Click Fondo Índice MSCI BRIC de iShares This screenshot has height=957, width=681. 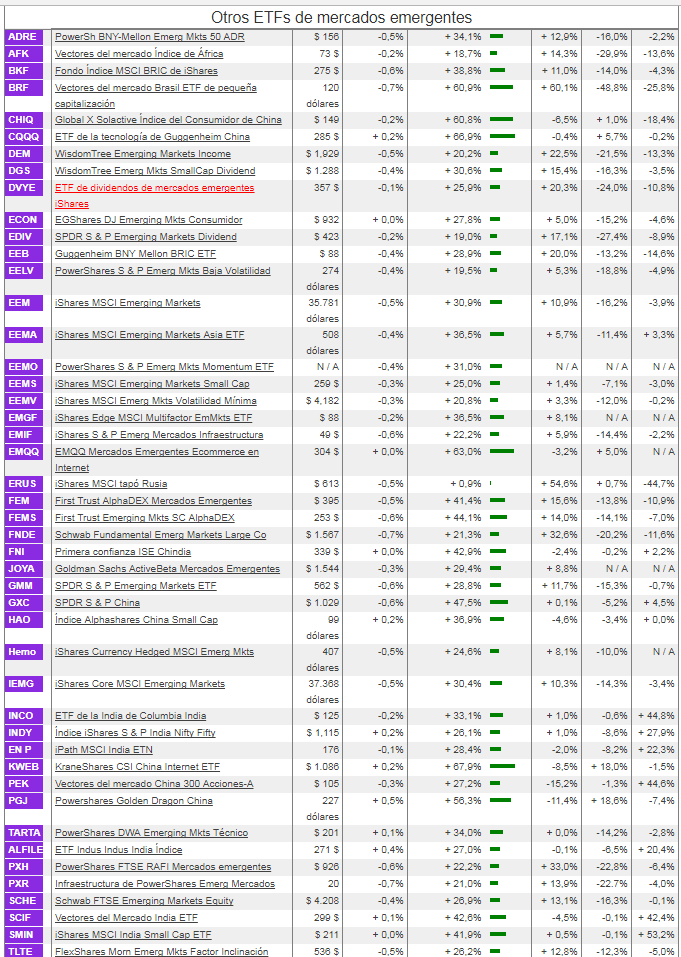pyautogui.click(x=136, y=71)
